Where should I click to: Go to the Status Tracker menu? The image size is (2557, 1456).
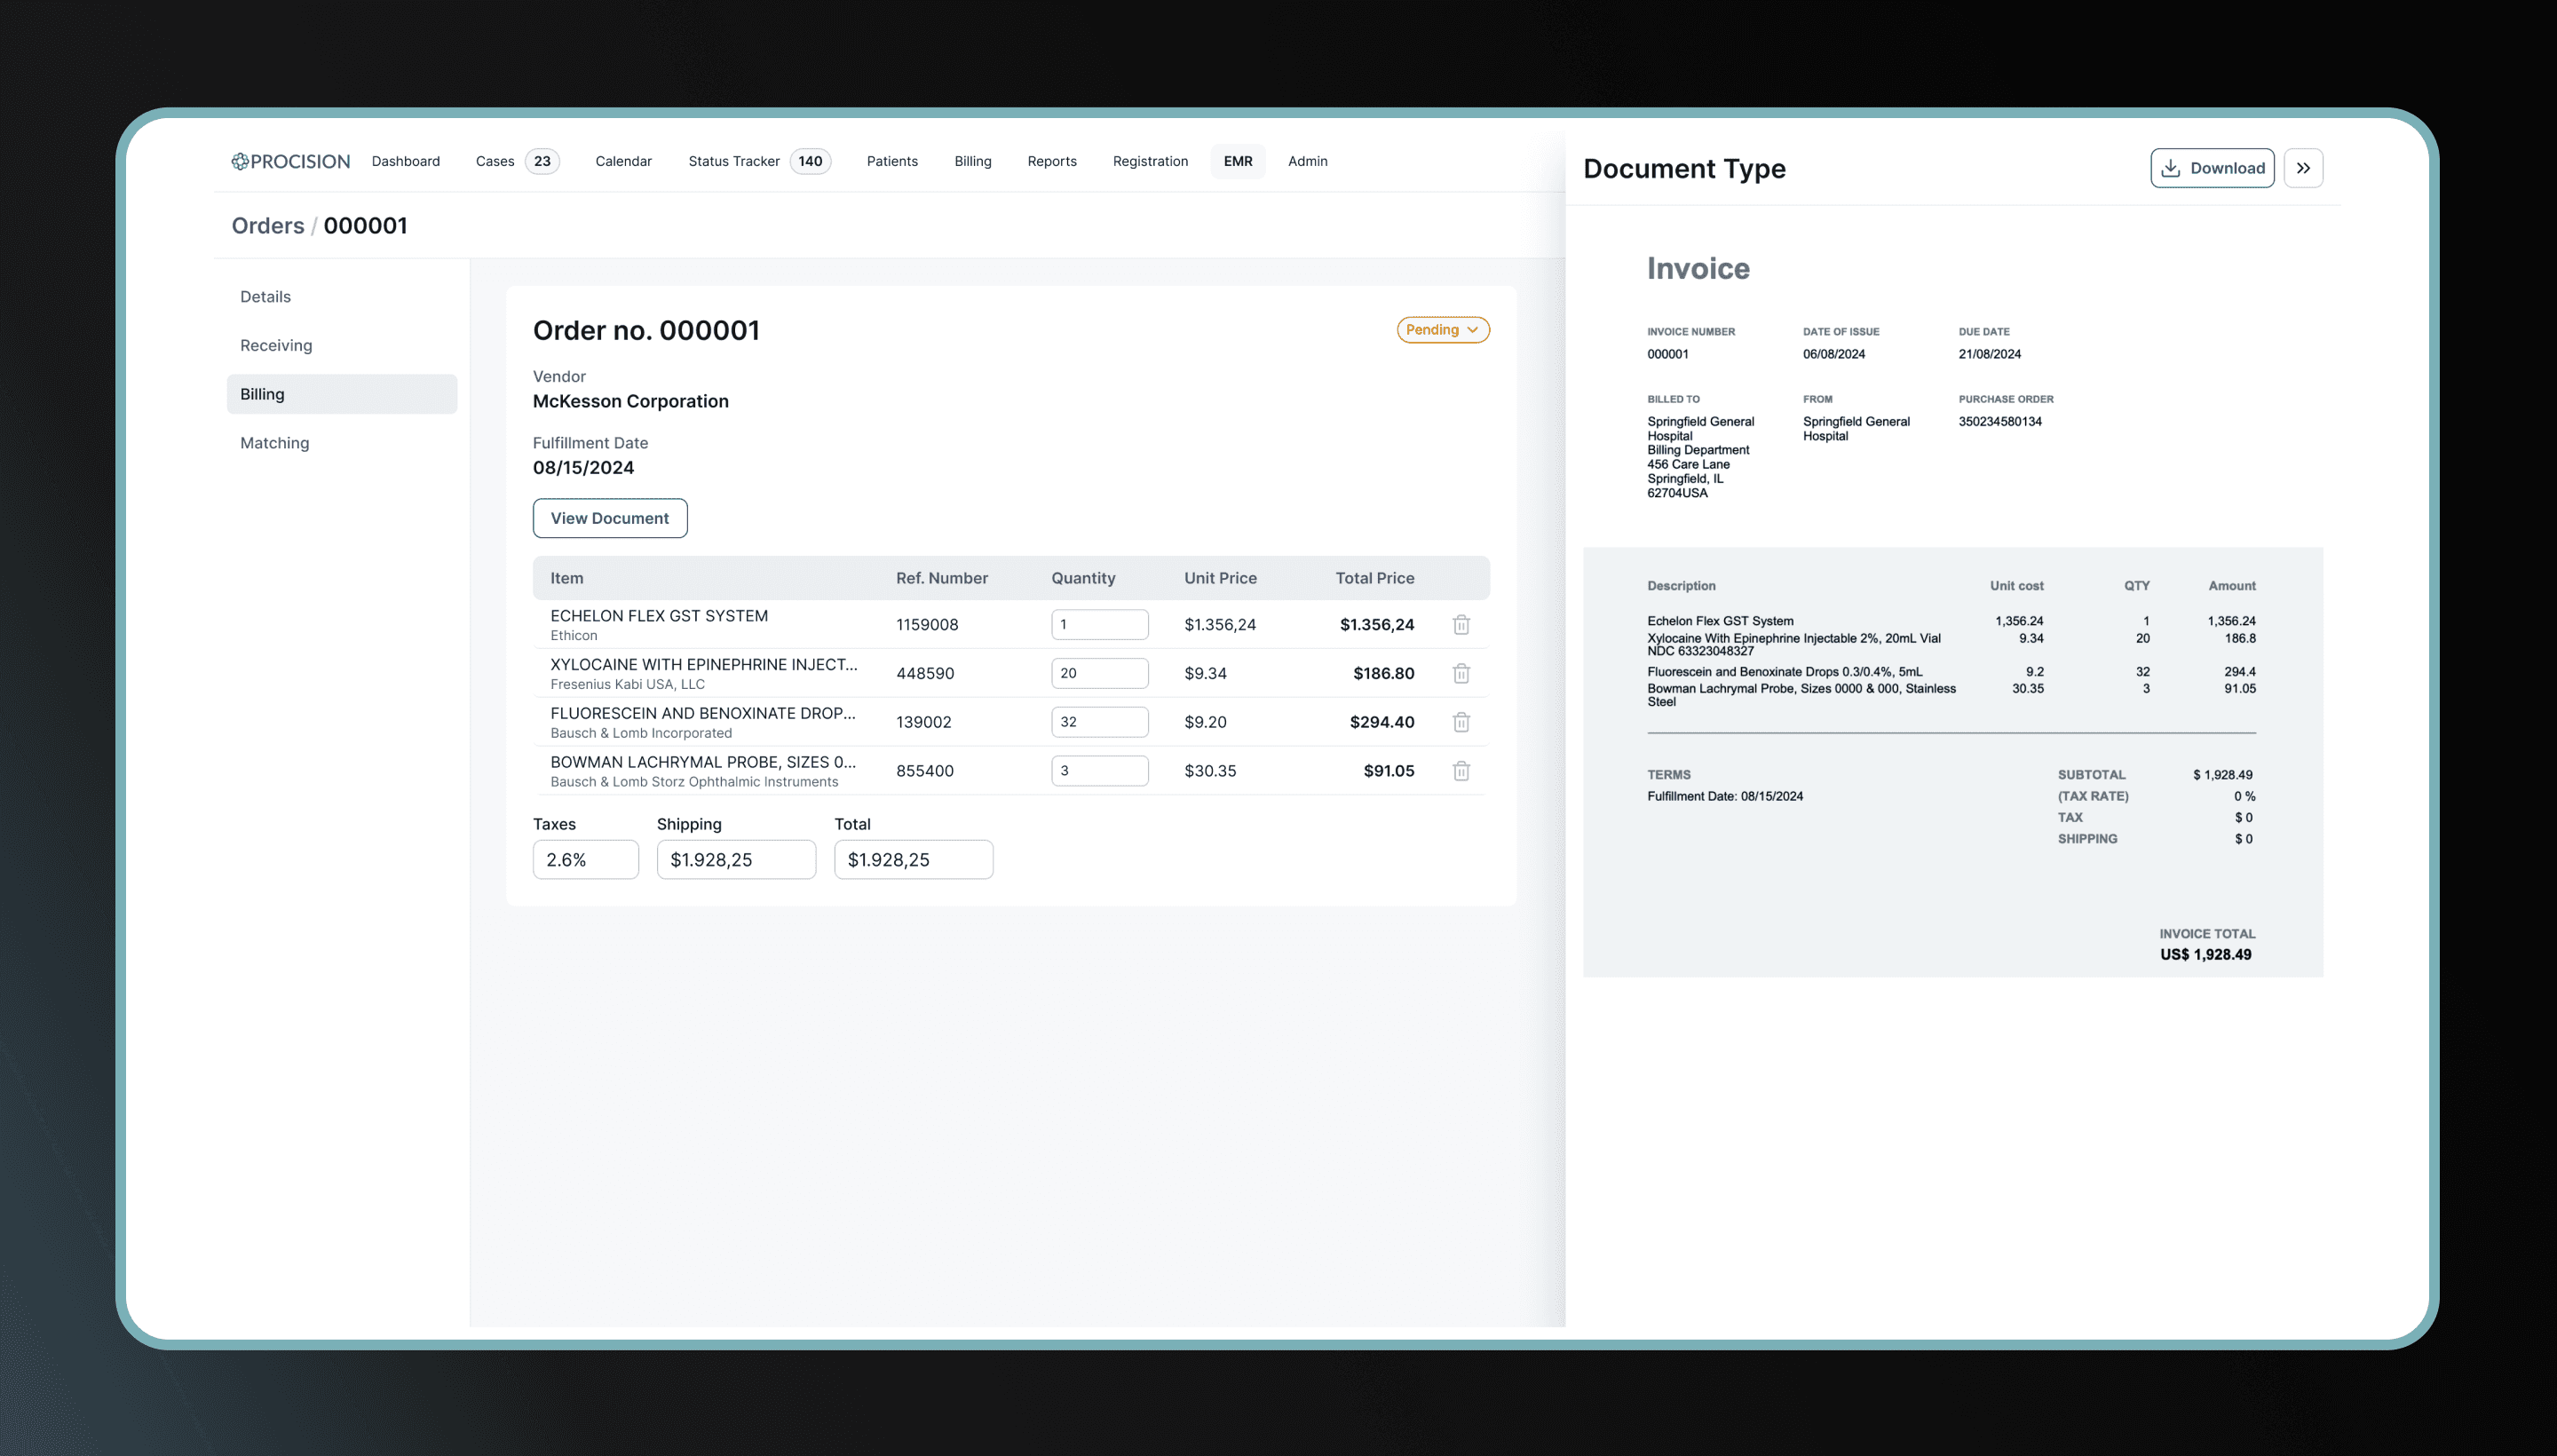[x=734, y=161]
